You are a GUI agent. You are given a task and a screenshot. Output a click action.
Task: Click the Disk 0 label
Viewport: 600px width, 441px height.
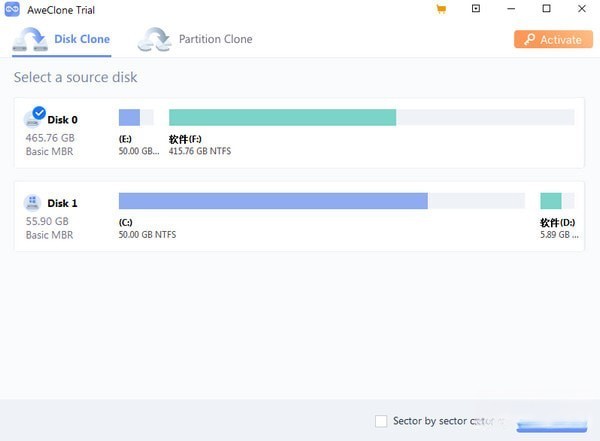(x=62, y=120)
